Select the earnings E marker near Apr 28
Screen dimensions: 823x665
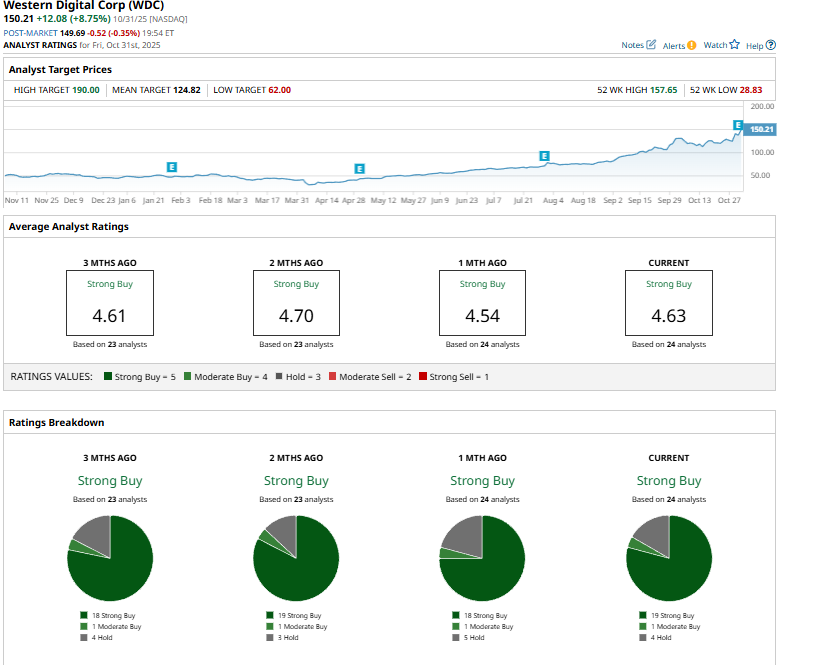[359, 168]
